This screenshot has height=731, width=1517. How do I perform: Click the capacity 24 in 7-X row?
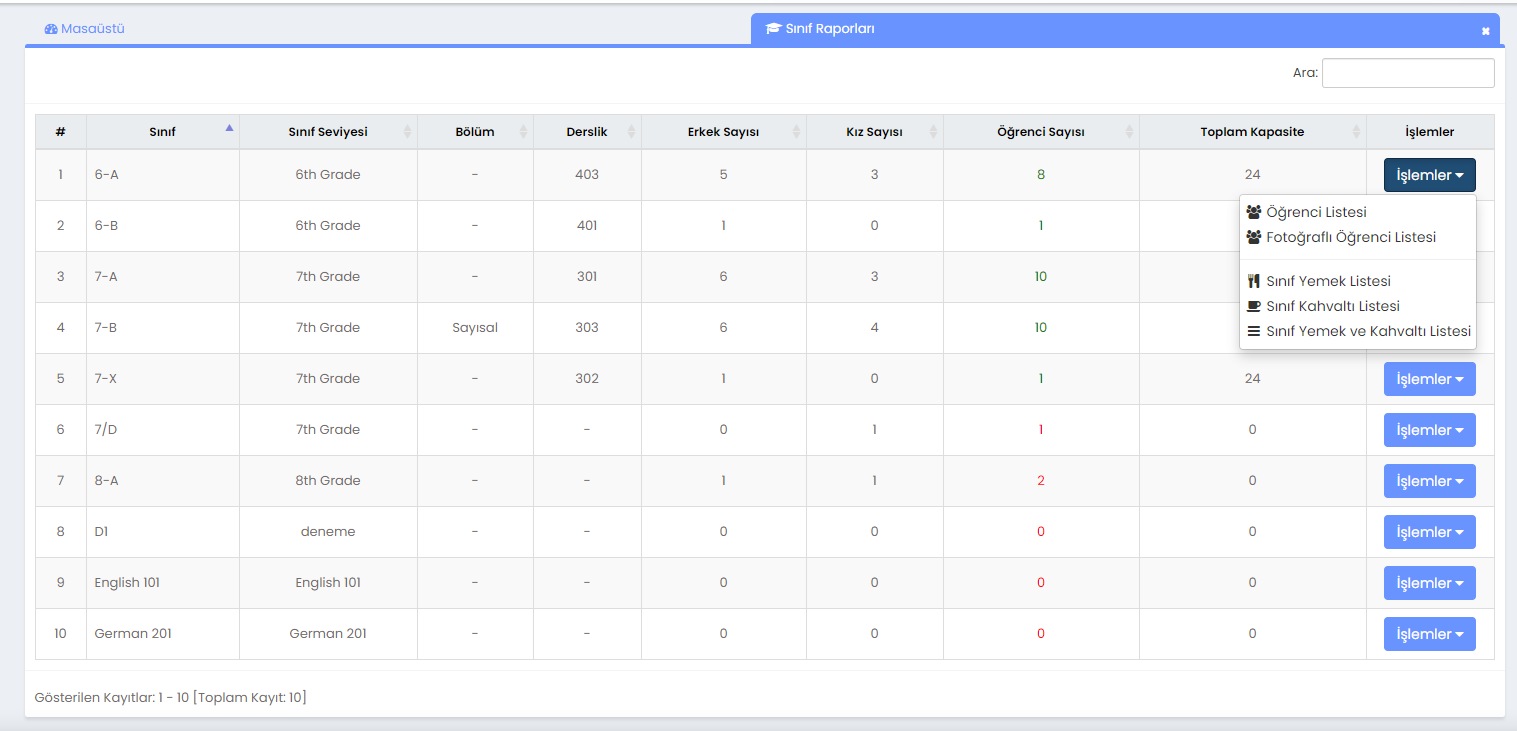coord(1253,379)
